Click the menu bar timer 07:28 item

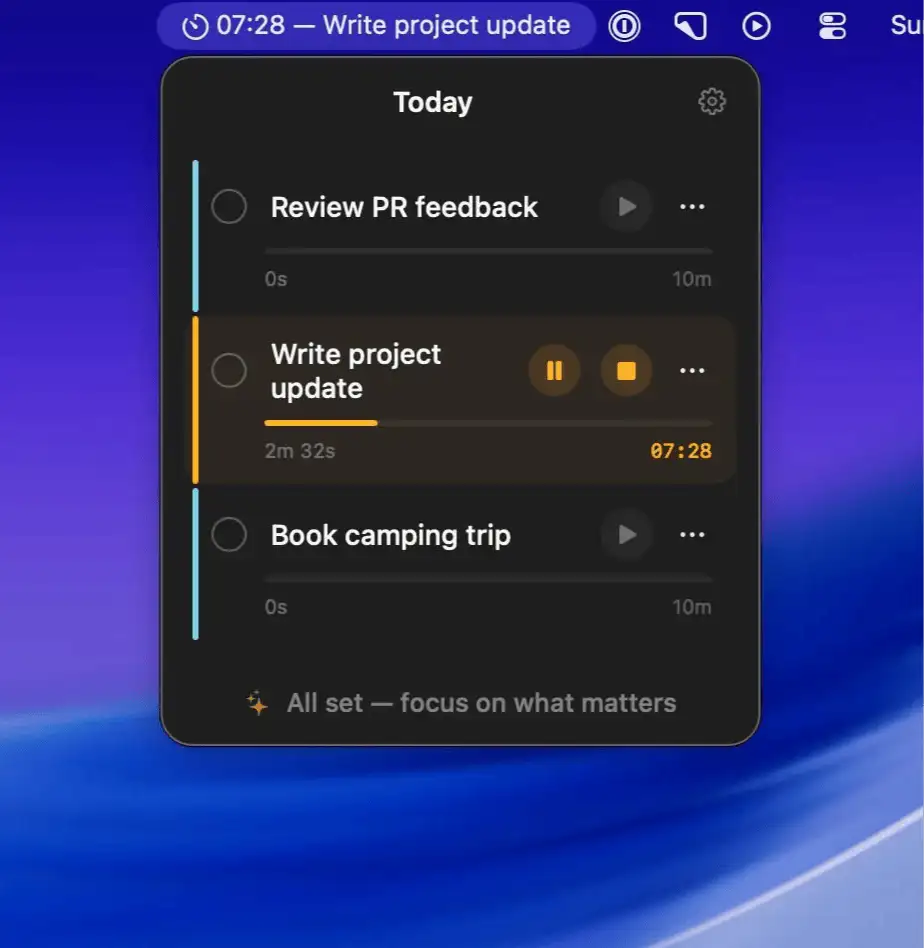point(376,26)
